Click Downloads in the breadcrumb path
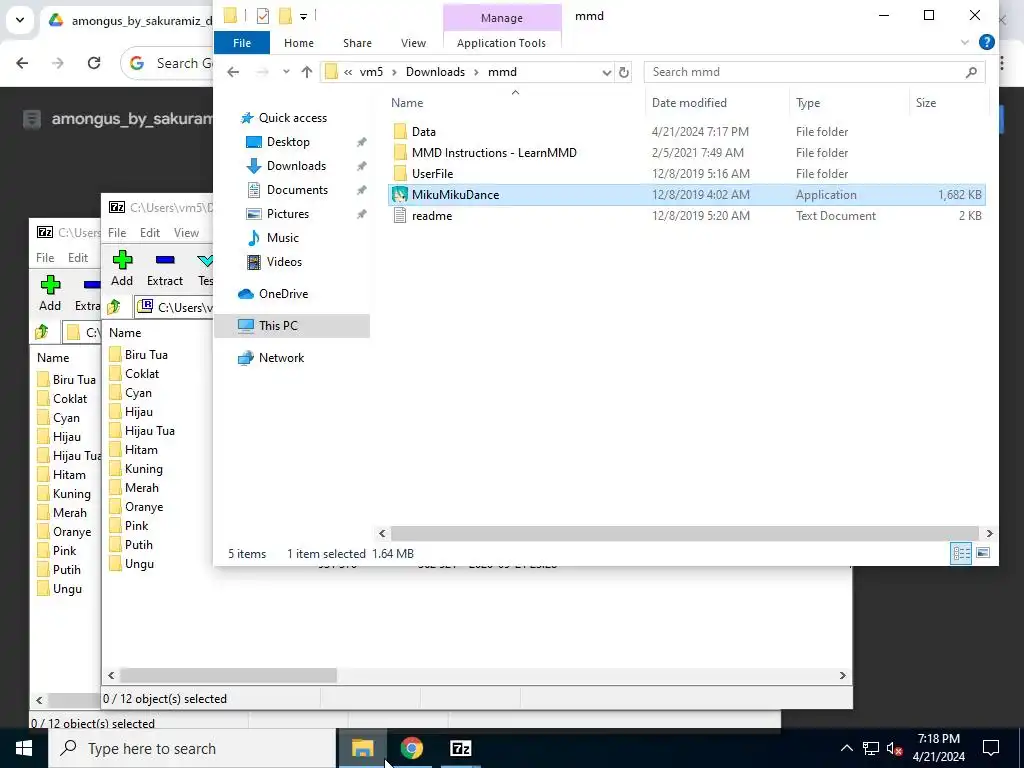The image size is (1024, 768). pyautogui.click(x=435, y=72)
